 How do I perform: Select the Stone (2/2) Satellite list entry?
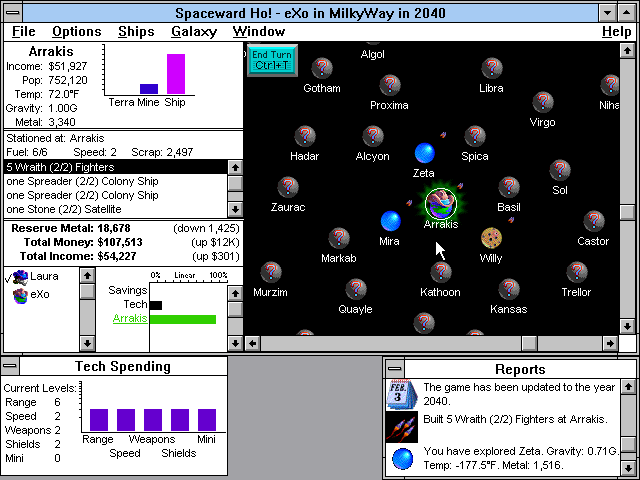63,209
